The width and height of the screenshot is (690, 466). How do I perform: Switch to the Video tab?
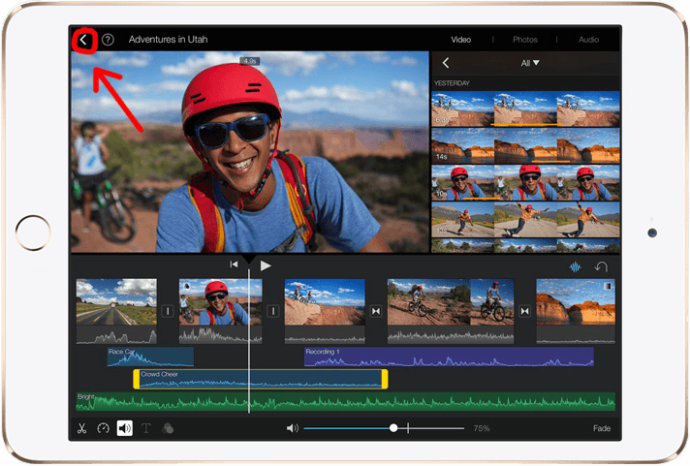click(461, 40)
